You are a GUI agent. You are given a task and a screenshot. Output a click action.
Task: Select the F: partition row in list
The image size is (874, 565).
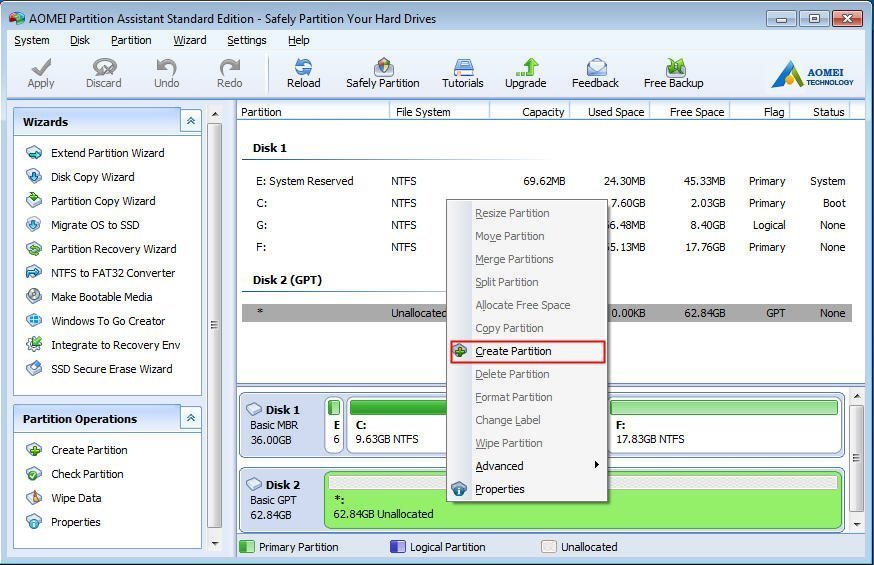pos(547,247)
